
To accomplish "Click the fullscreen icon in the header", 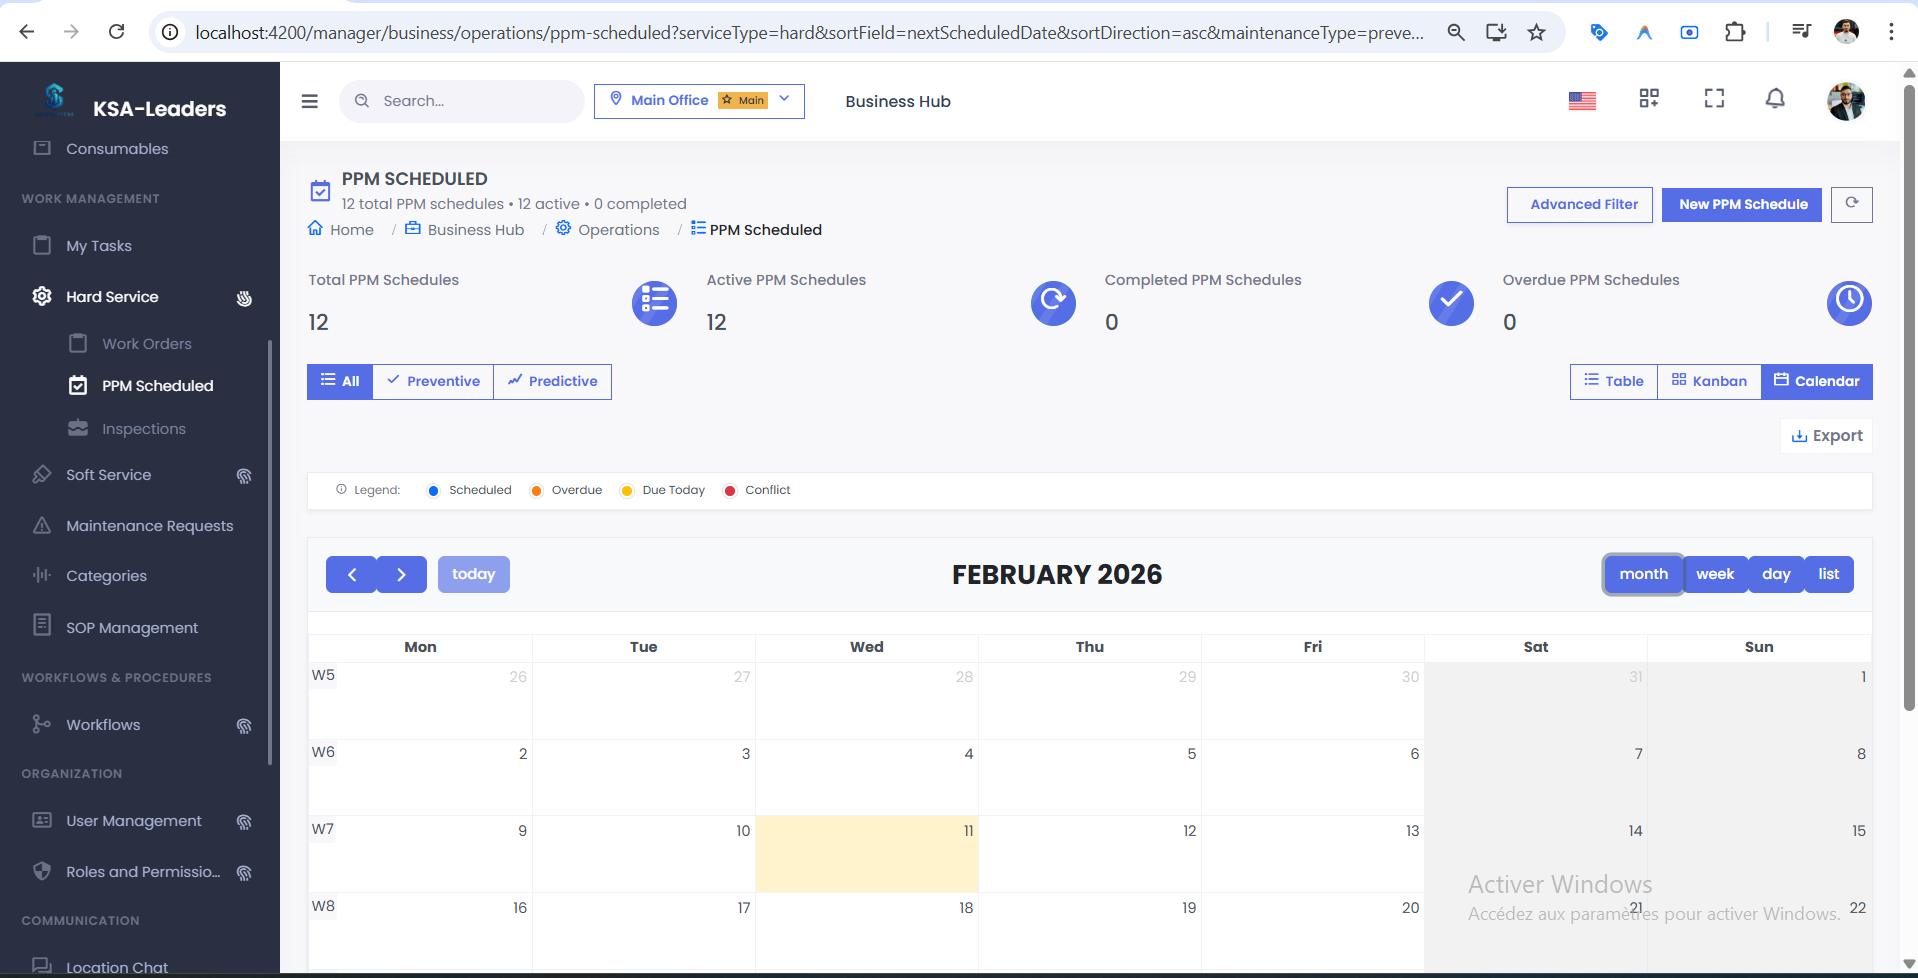I will pos(1714,99).
